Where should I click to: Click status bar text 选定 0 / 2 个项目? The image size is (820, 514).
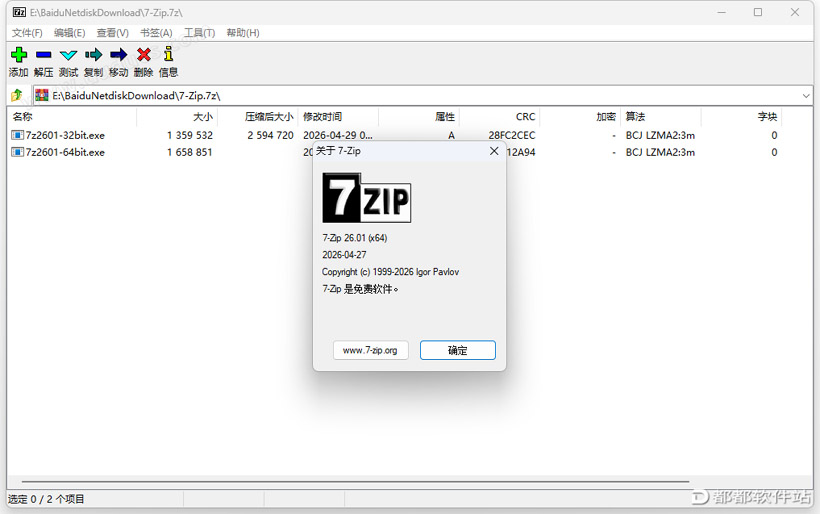[46, 499]
